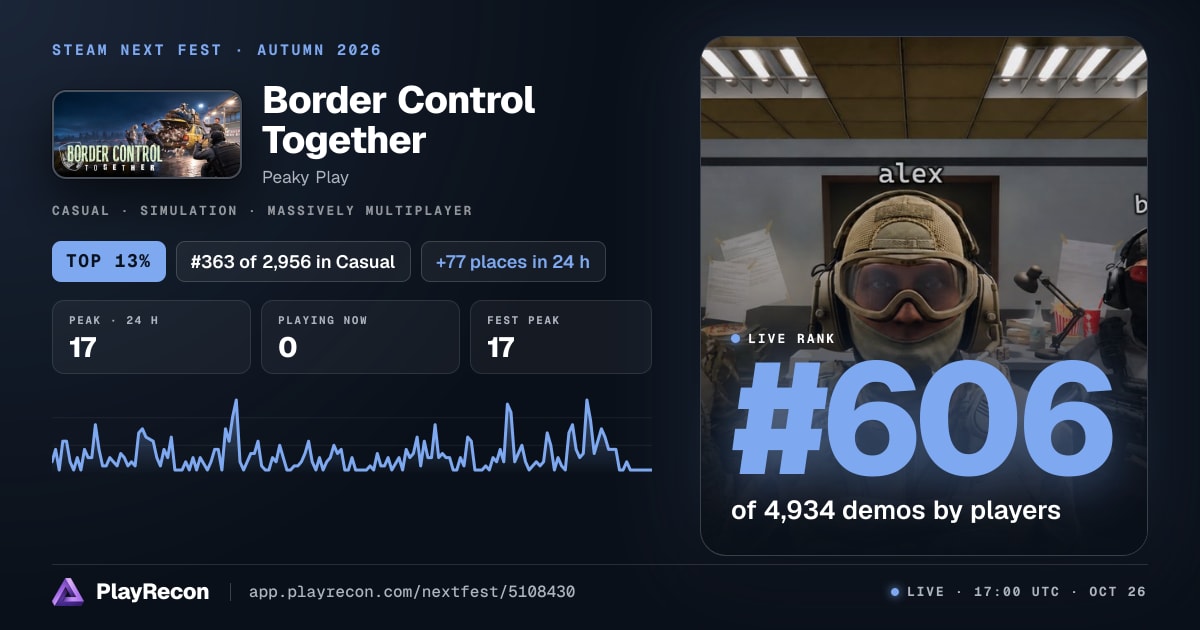Image resolution: width=1200 pixels, height=630 pixels.
Task: Click the PlayRecon brand name text
Action: click(152, 592)
